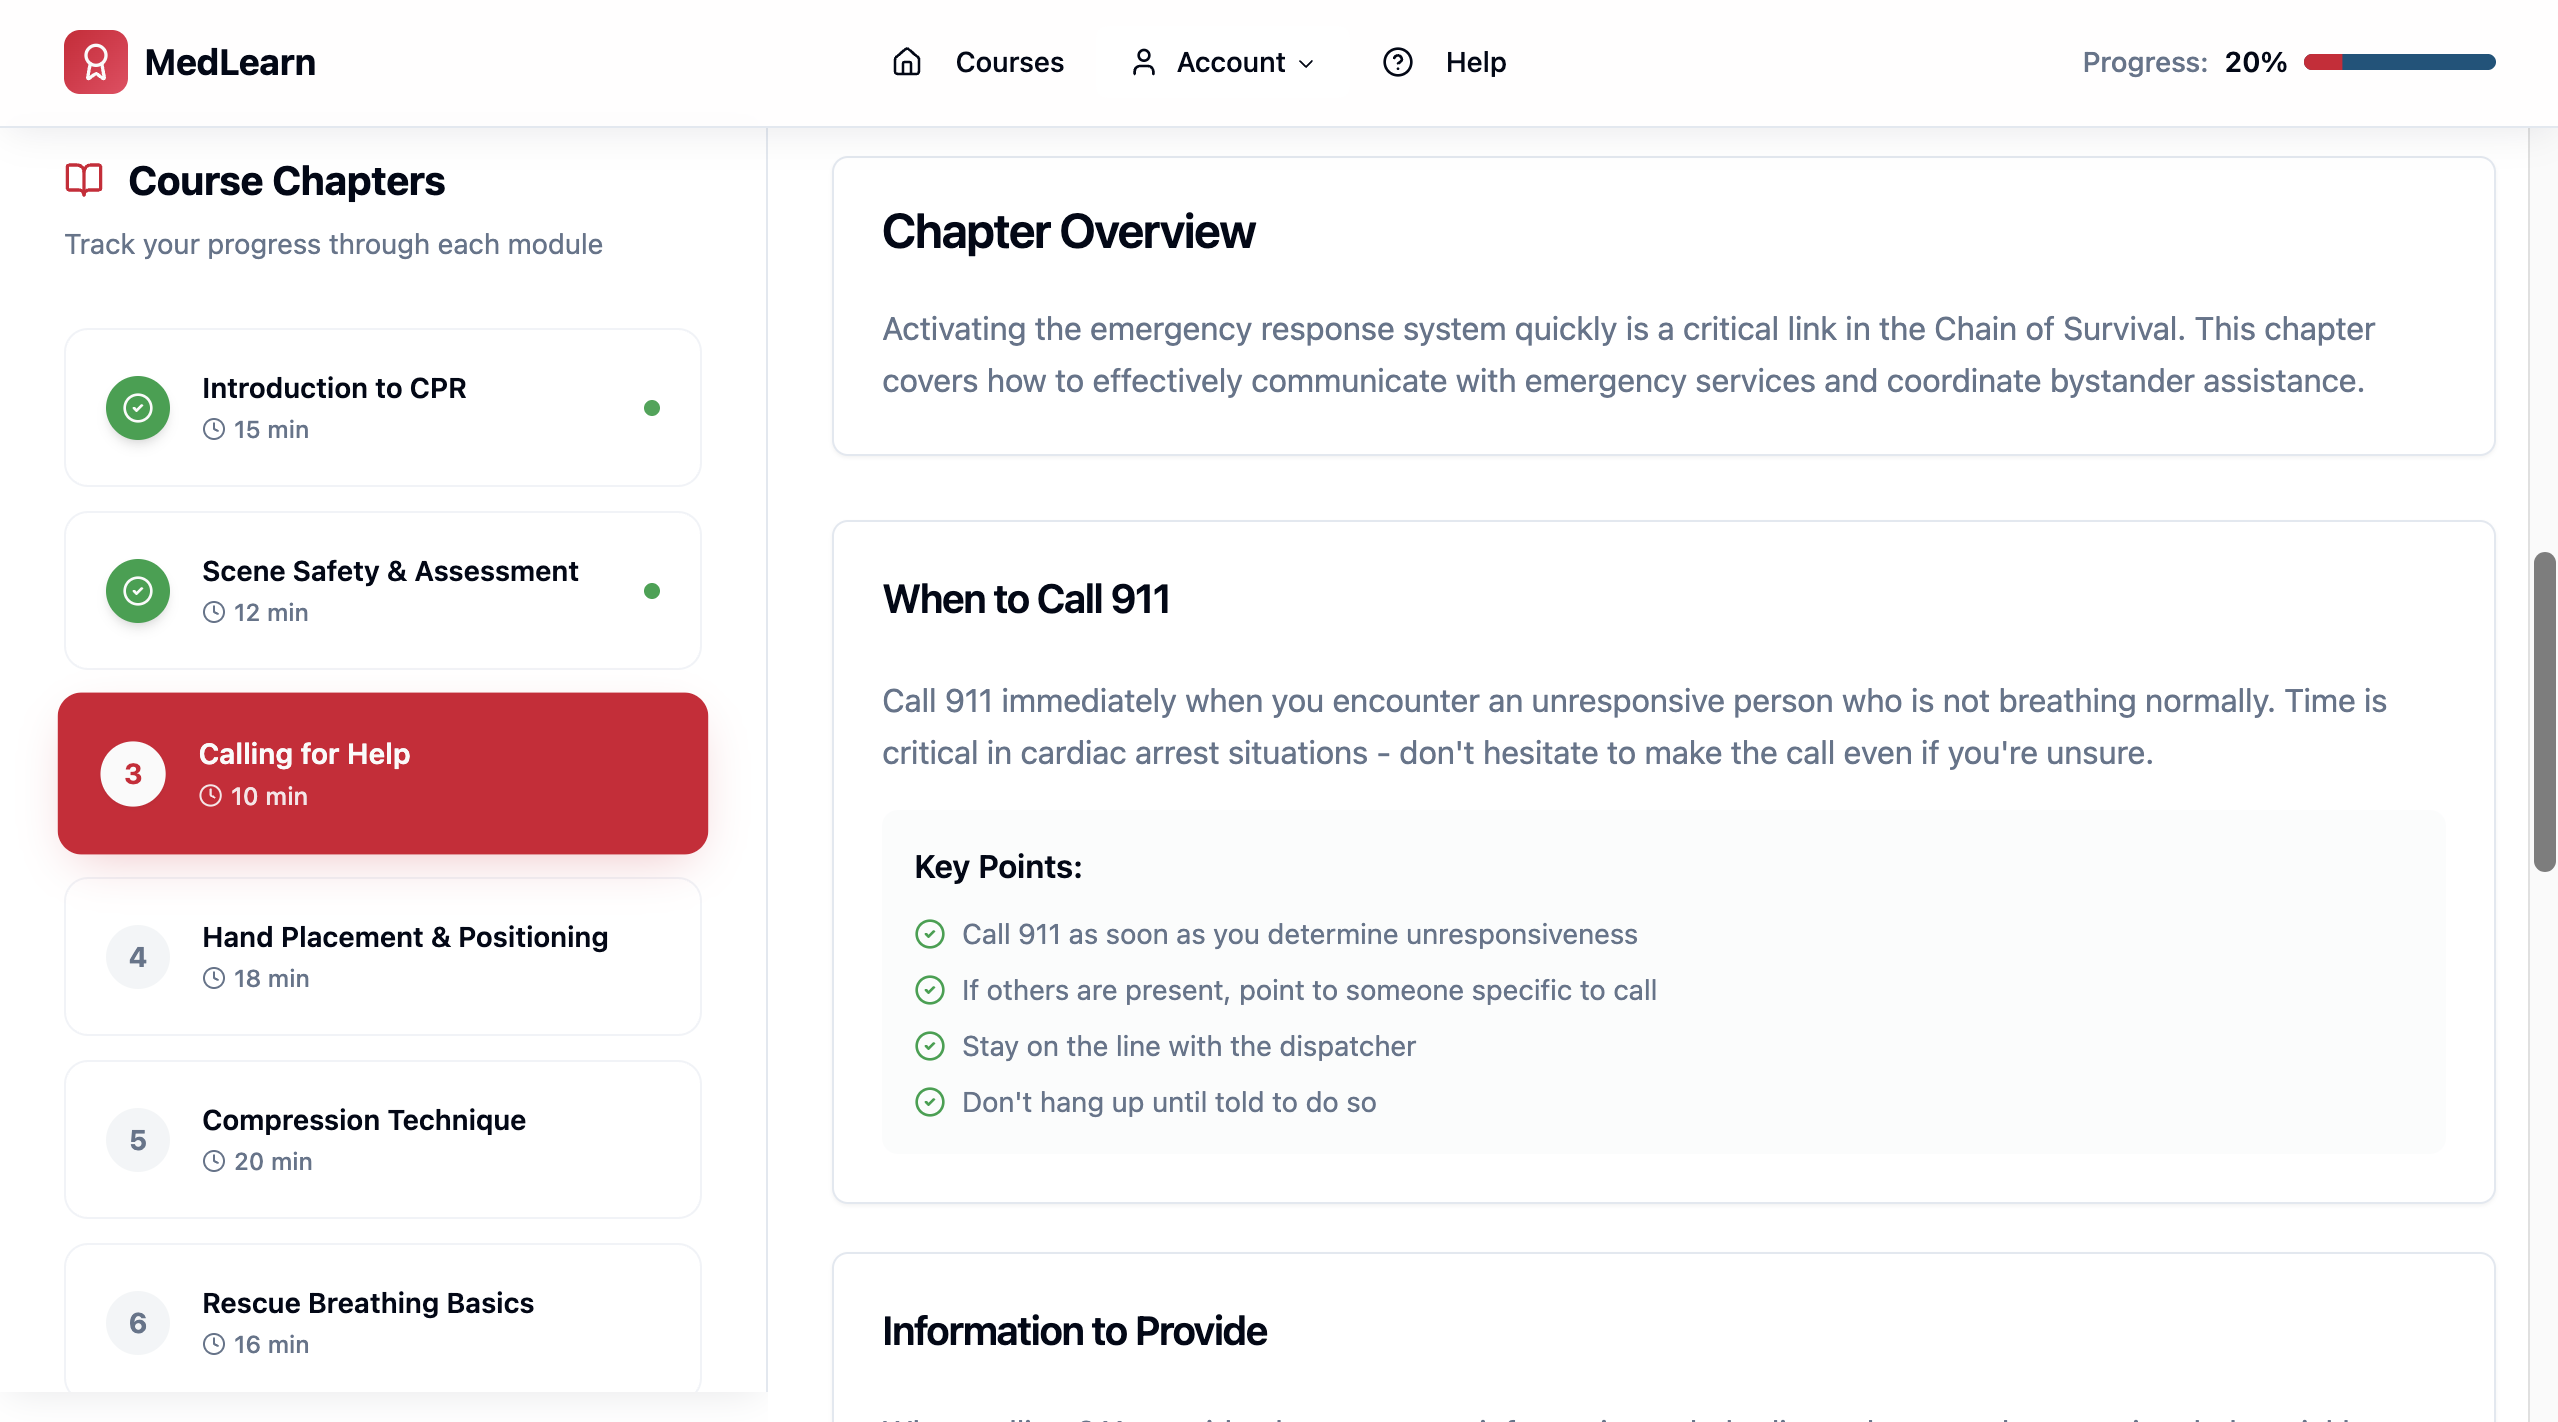Open the Hand Placement & Positioning chapter

point(383,957)
